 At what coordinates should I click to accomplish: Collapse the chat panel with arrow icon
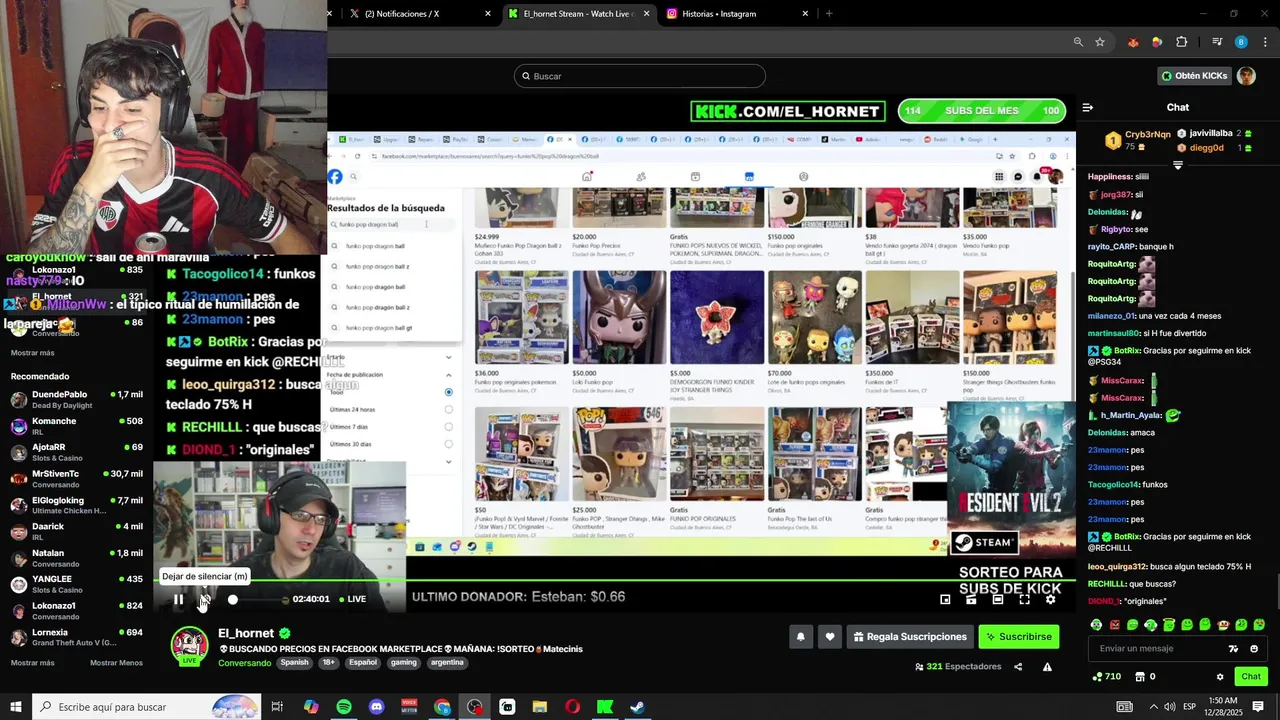(1088, 107)
